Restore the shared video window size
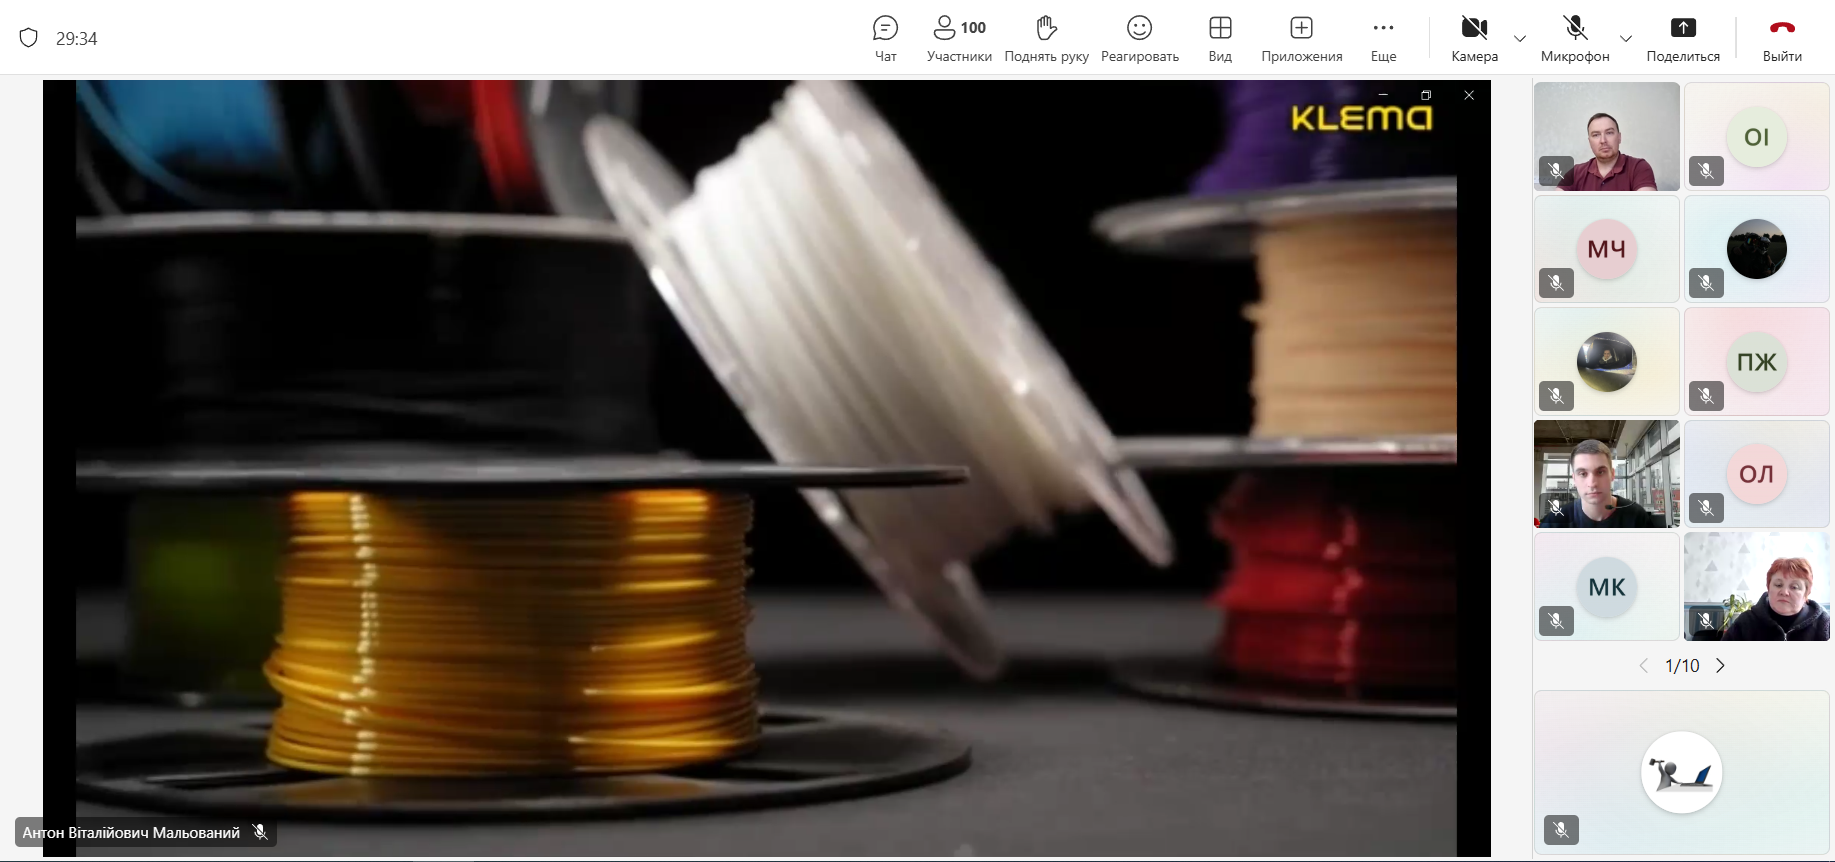The width and height of the screenshot is (1835, 862). pos(1426,95)
